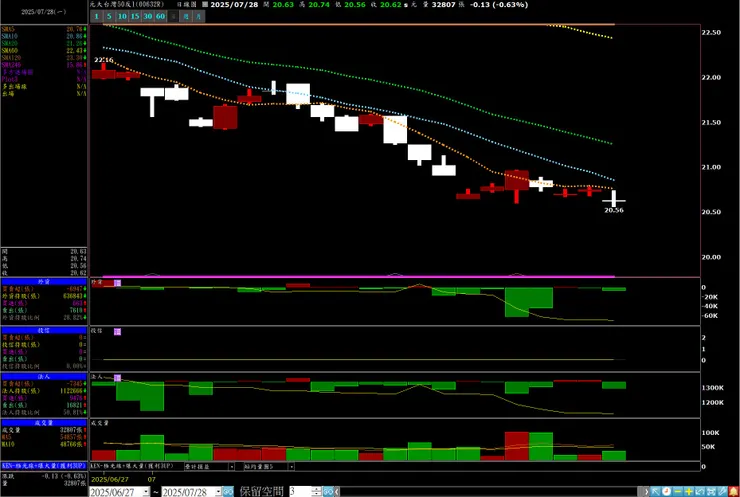
Task: Click the 22.16 high price label
Action: 103,60
